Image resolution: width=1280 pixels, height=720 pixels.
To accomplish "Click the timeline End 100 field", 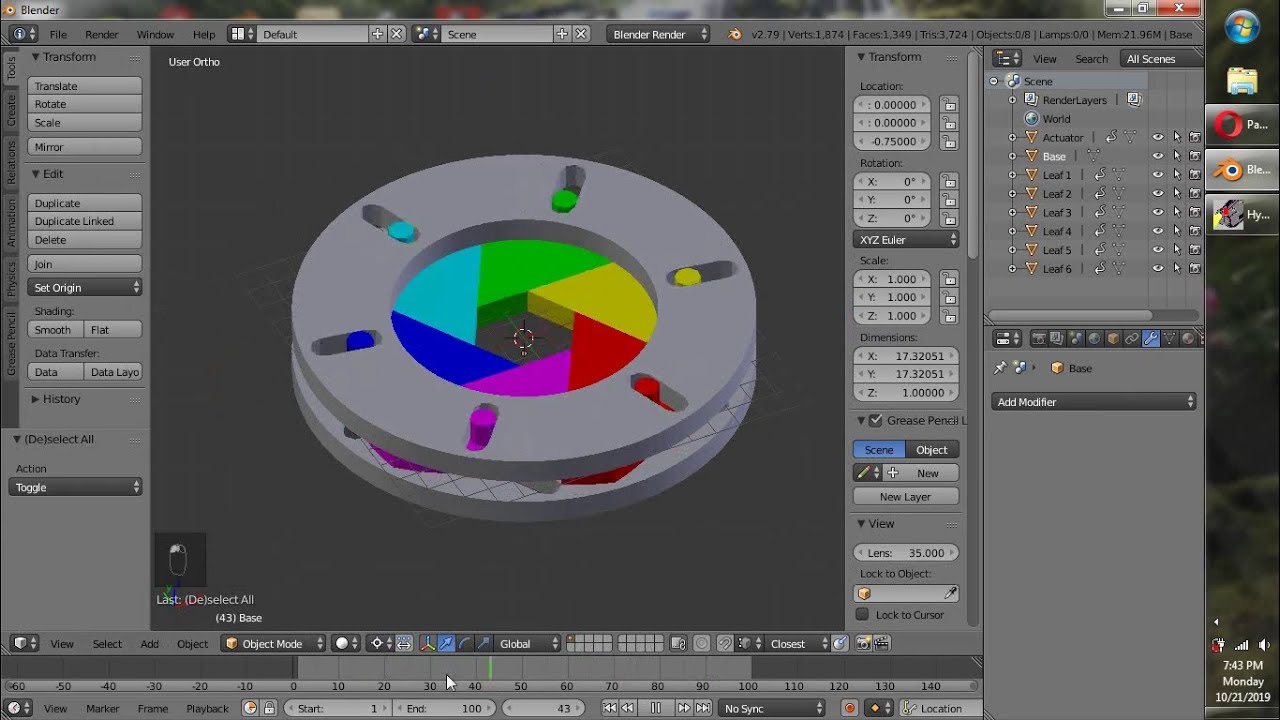I will coord(443,708).
